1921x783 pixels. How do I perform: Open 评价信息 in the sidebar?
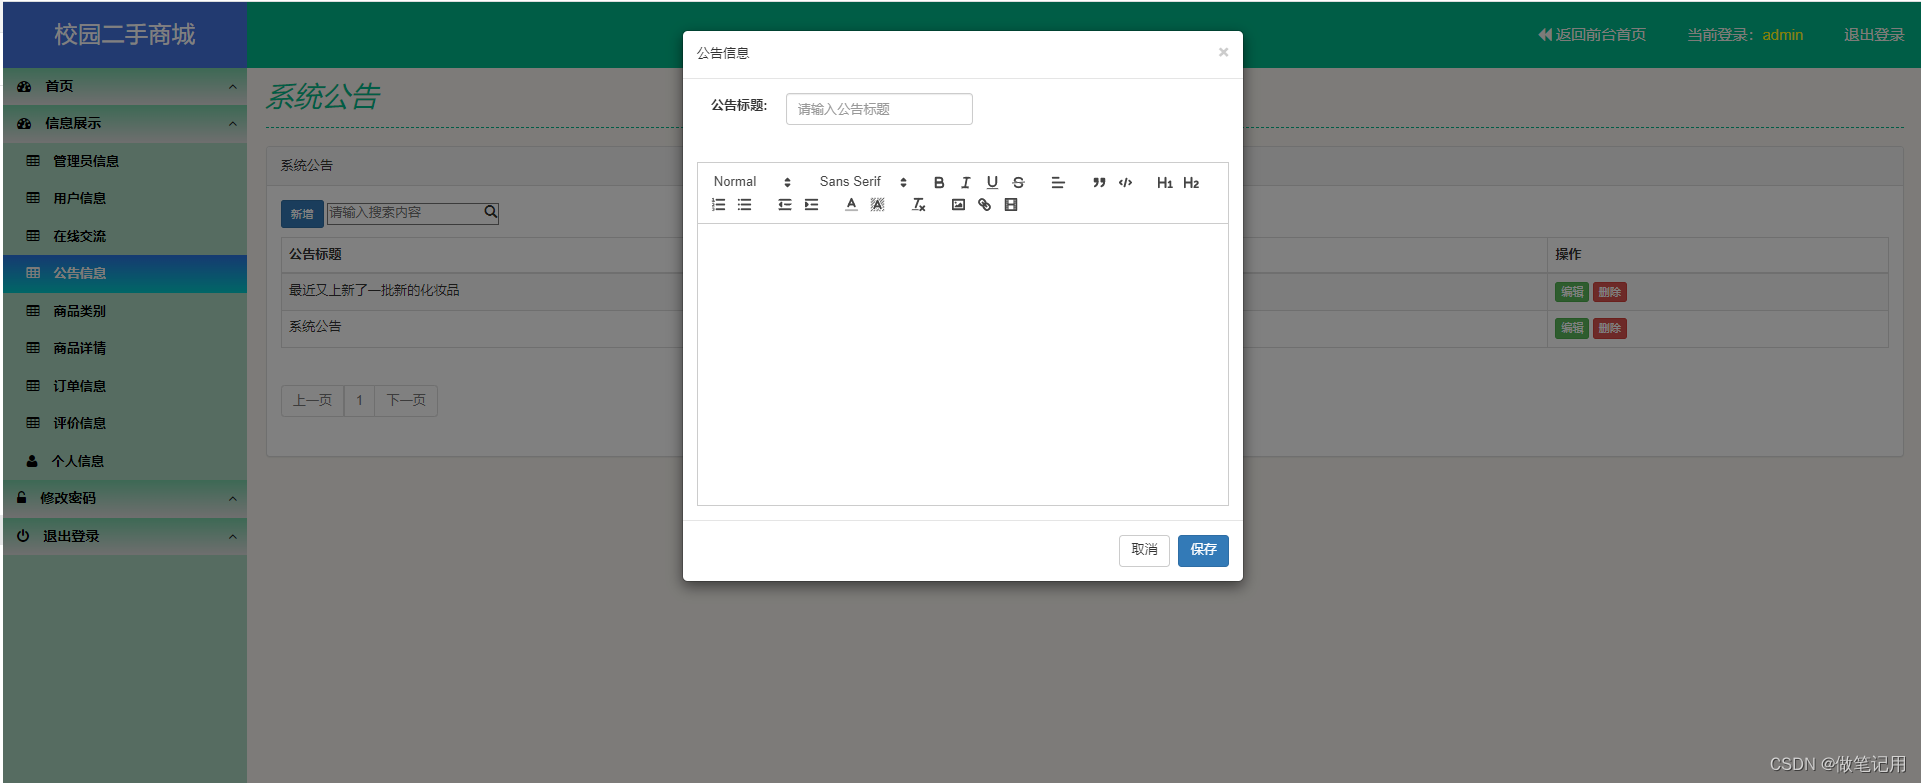pyautogui.click(x=125, y=423)
